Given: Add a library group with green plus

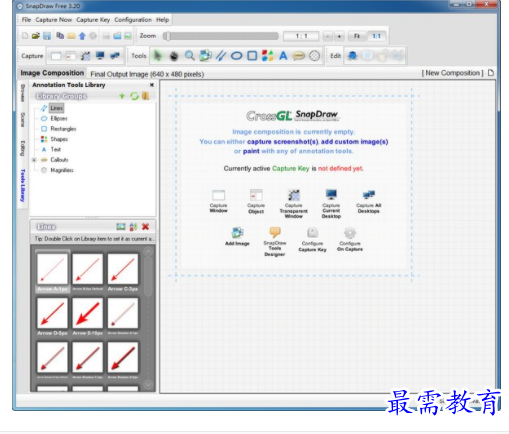Looking at the screenshot, I should [x=122, y=96].
